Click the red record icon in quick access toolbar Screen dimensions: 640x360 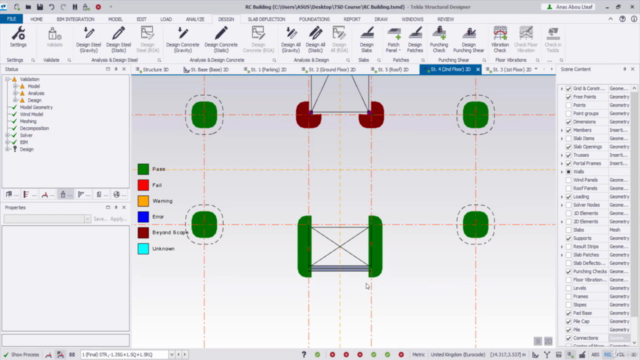(x=98, y=7)
